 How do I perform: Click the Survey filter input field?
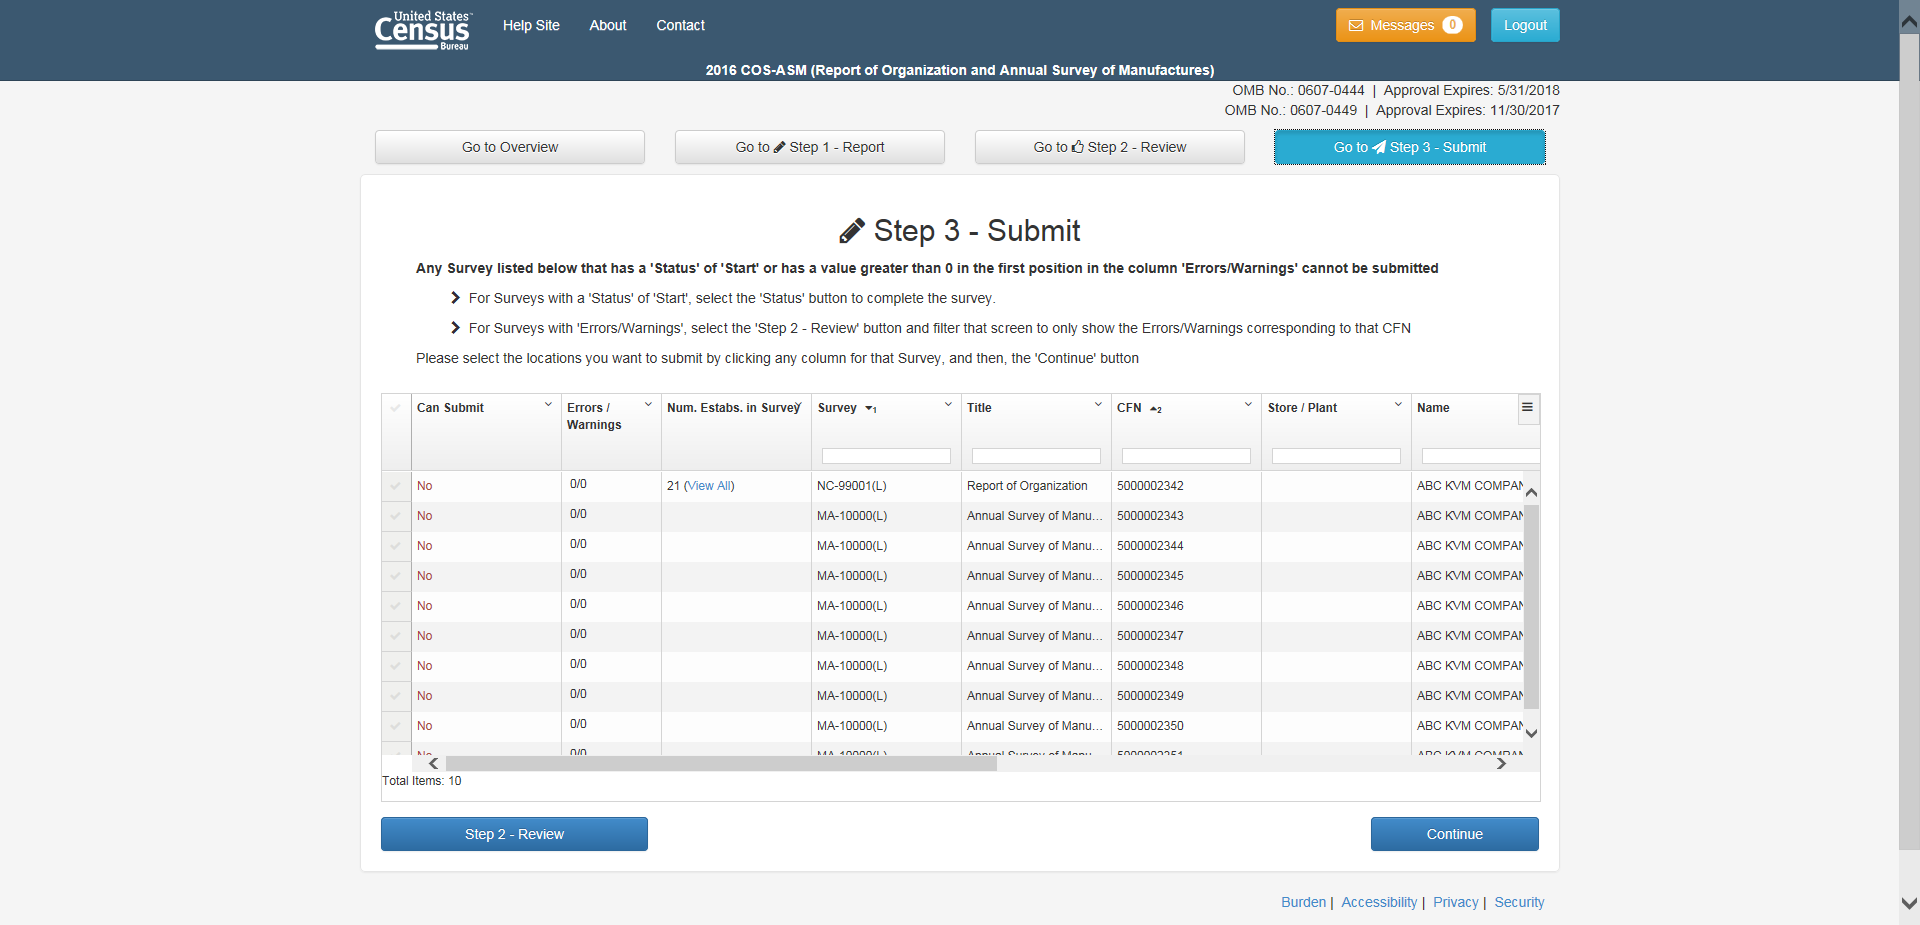pyautogui.click(x=886, y=456)
